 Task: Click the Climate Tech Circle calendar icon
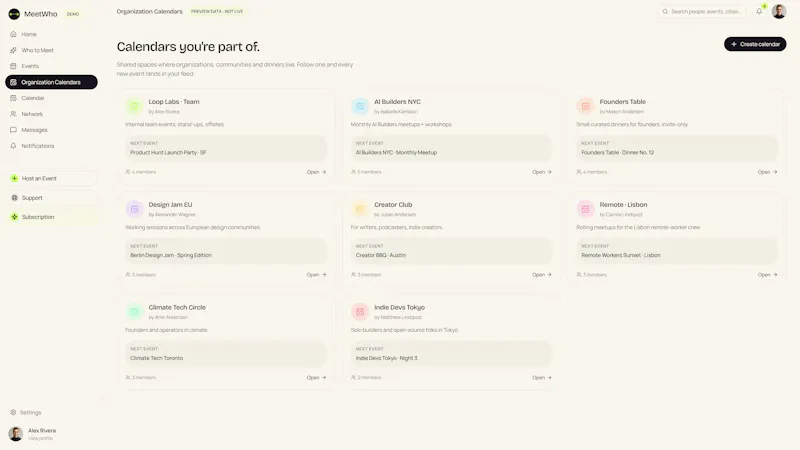134,312
